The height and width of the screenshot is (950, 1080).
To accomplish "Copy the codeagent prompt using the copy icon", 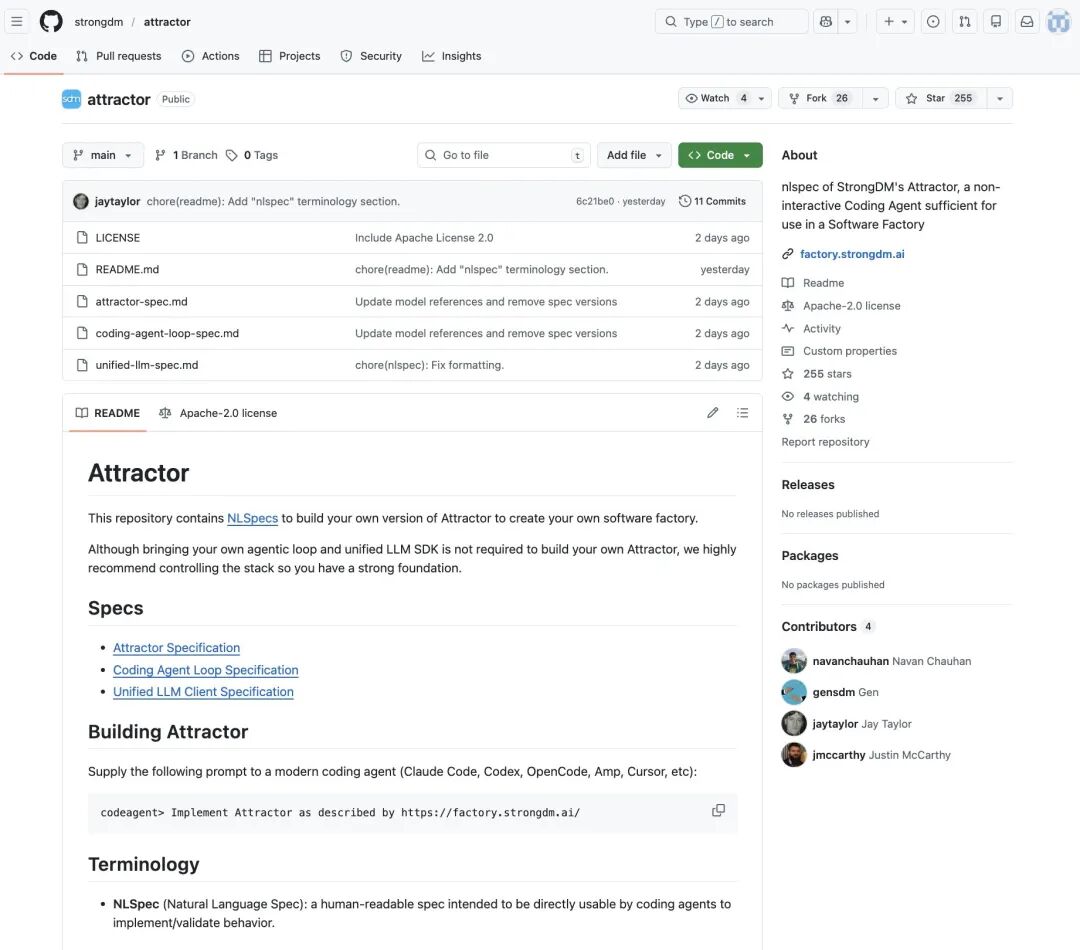I will coord(718,810).
